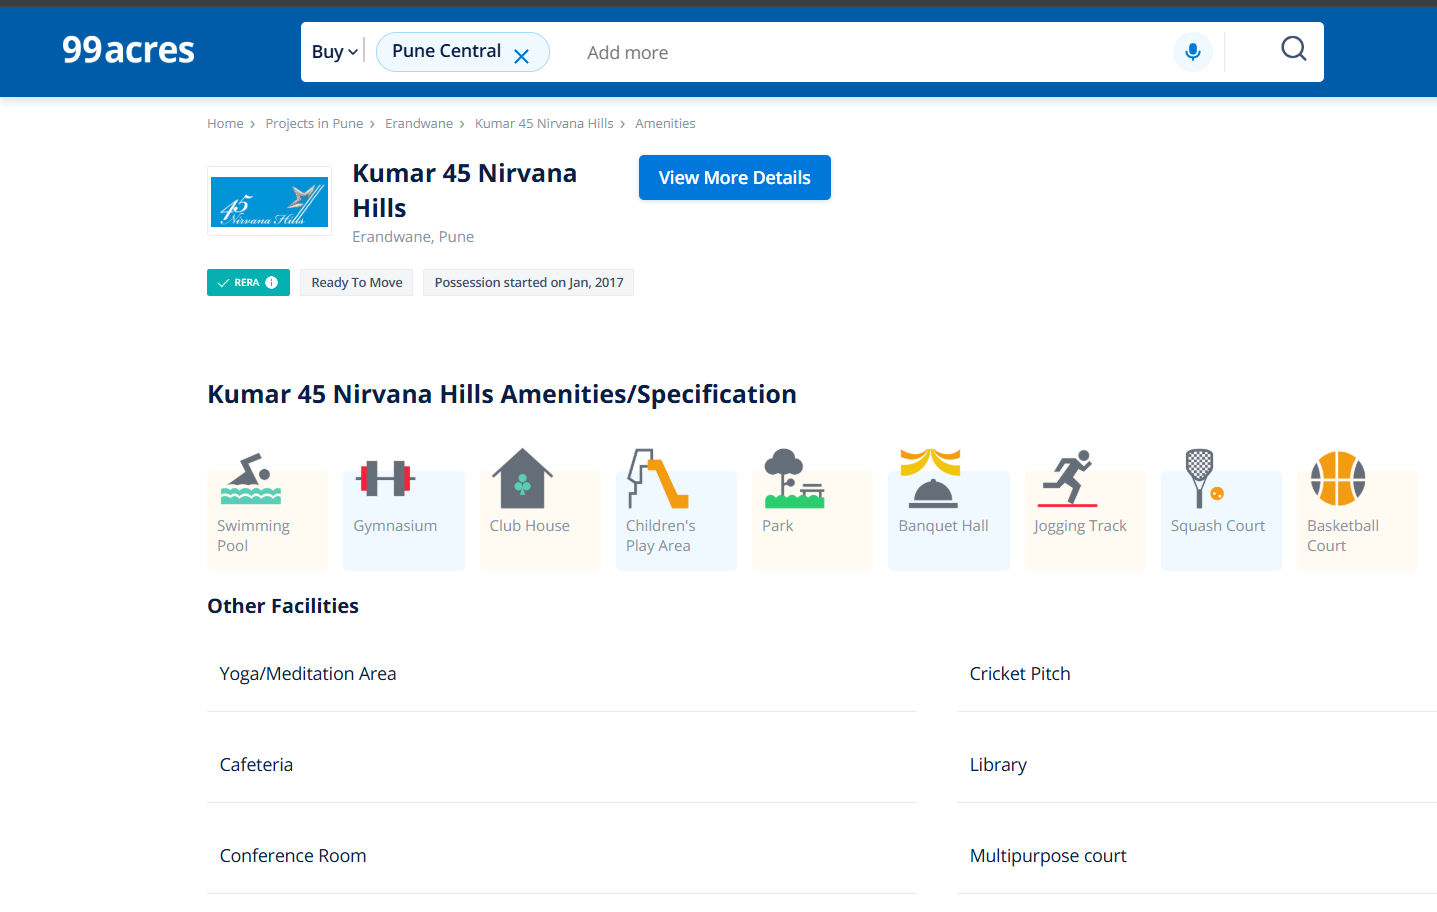Click Possession started on Jan, 2017 tag

point(529,283)
